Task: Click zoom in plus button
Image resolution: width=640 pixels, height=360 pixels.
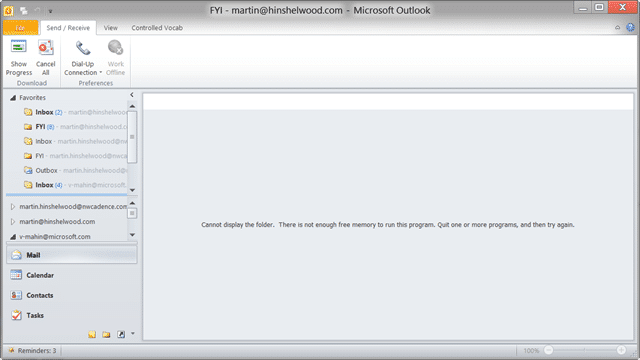Action: (x=621, y=350)
